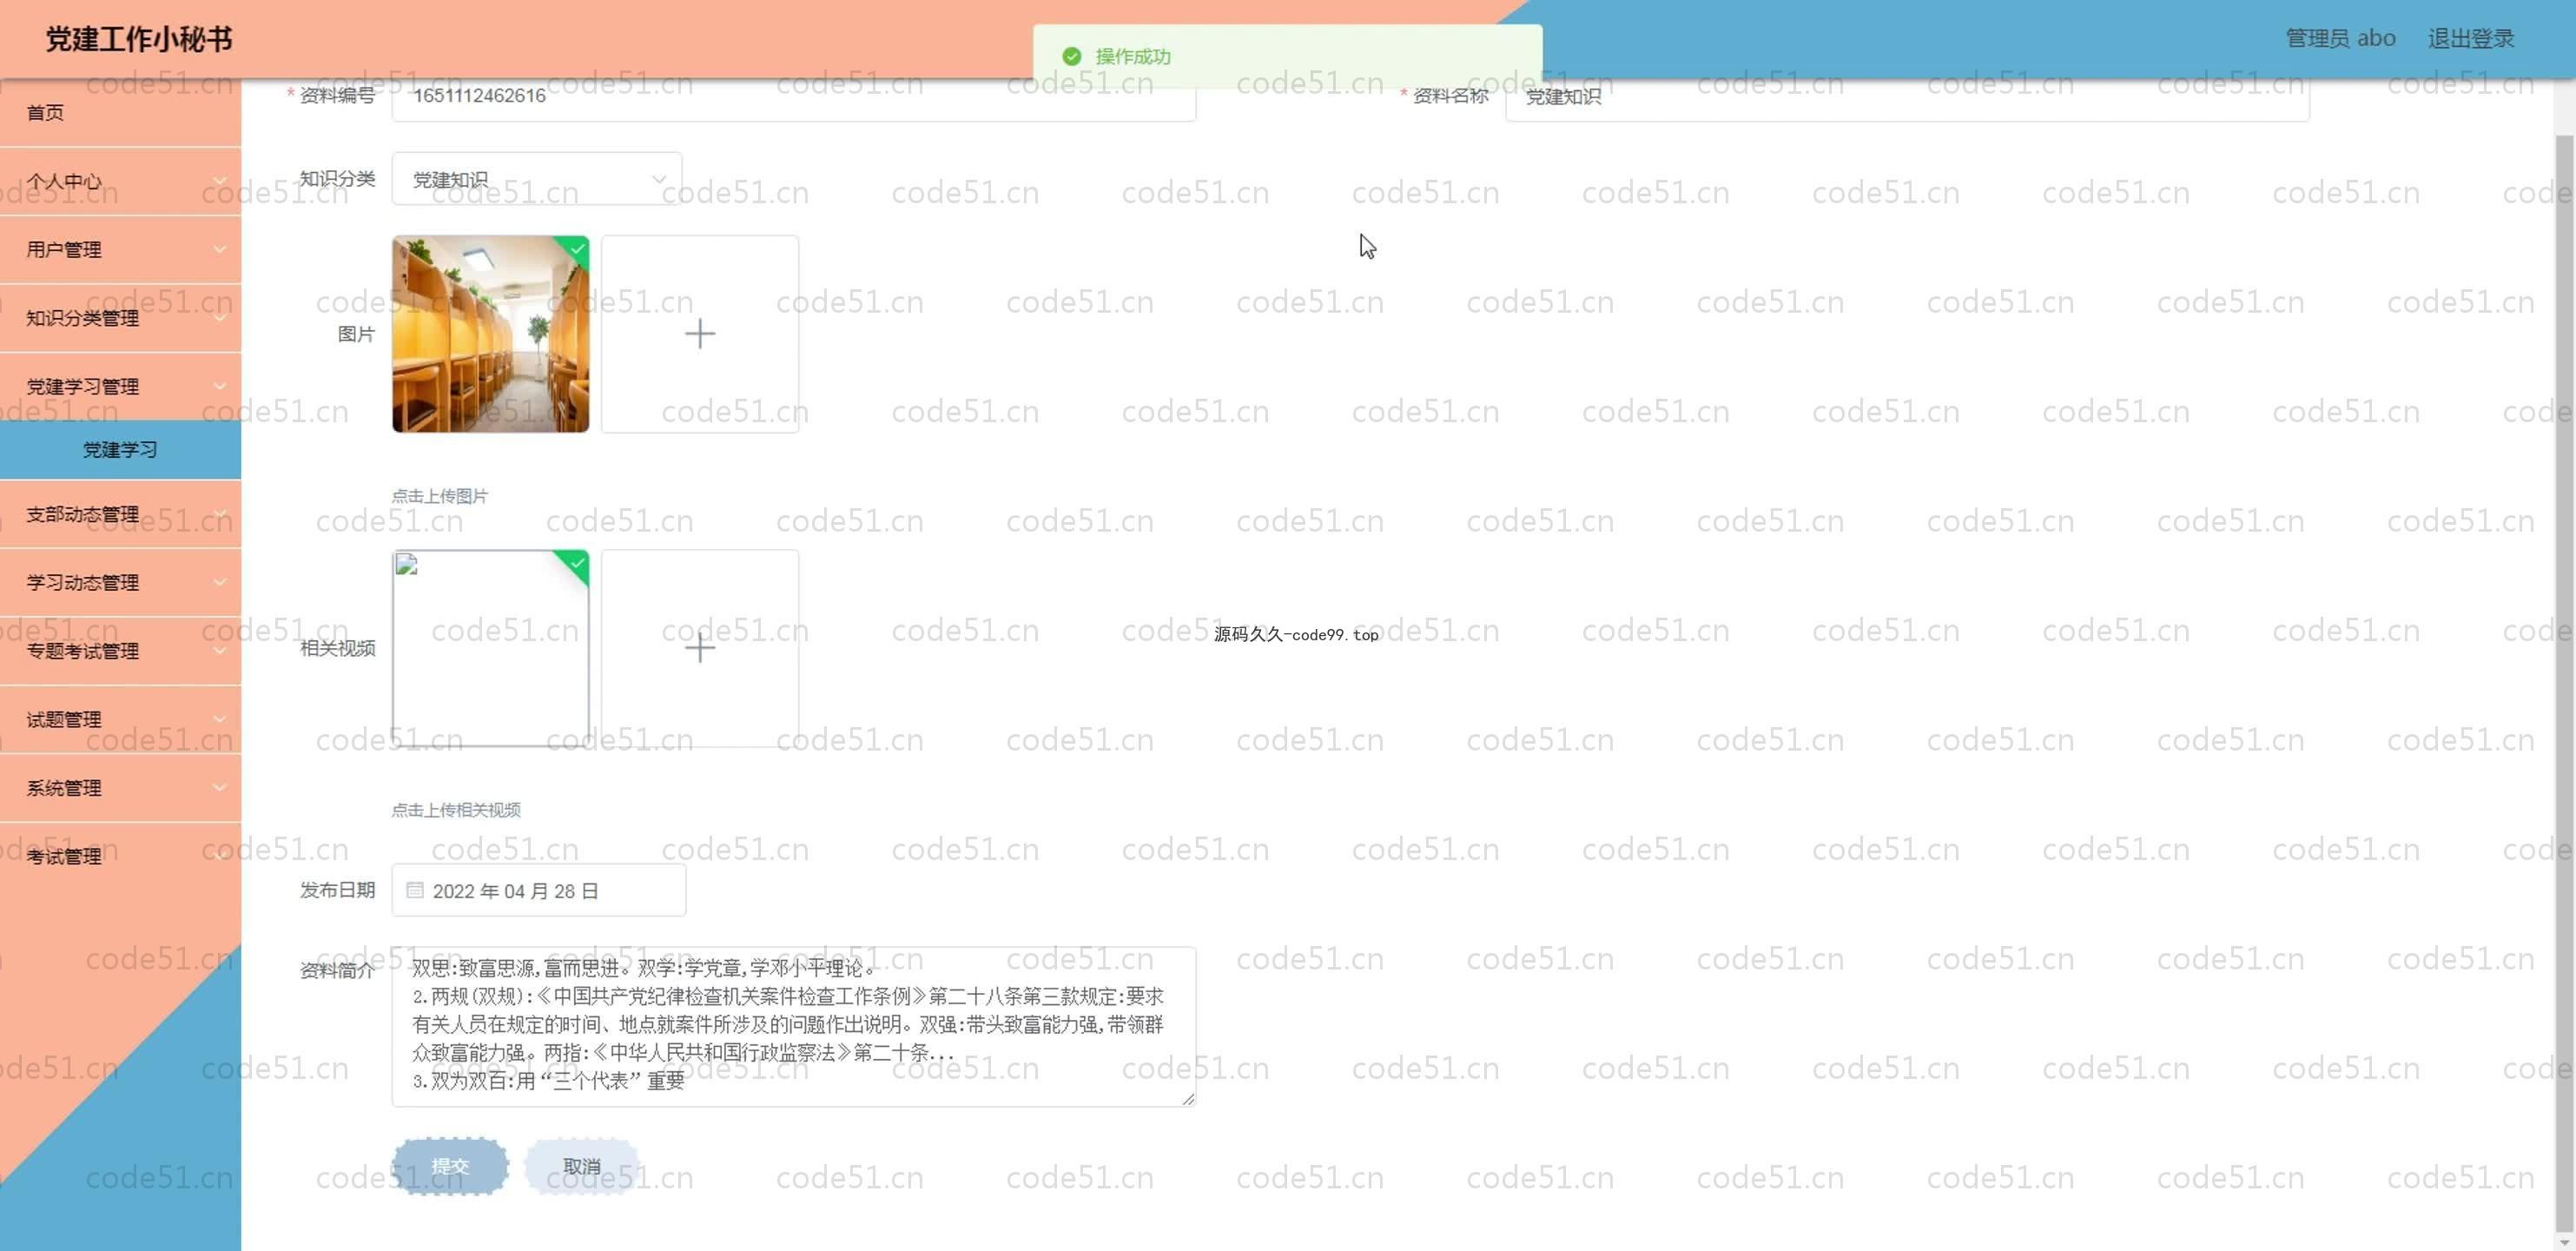The height and width of the screenshot is (1251, 2576).
Task: Click broken image icon in video thumbnail
Action: [407, 565]
